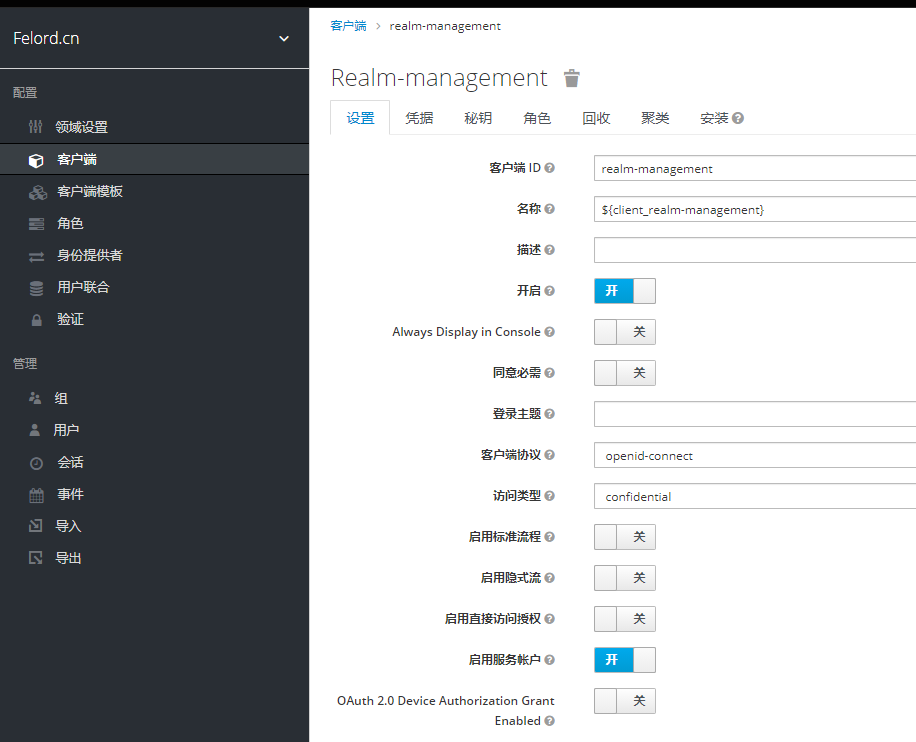Screen dimensions: 916x742
Task: Open the 秘钥 tab
Action: pos(478,118)
